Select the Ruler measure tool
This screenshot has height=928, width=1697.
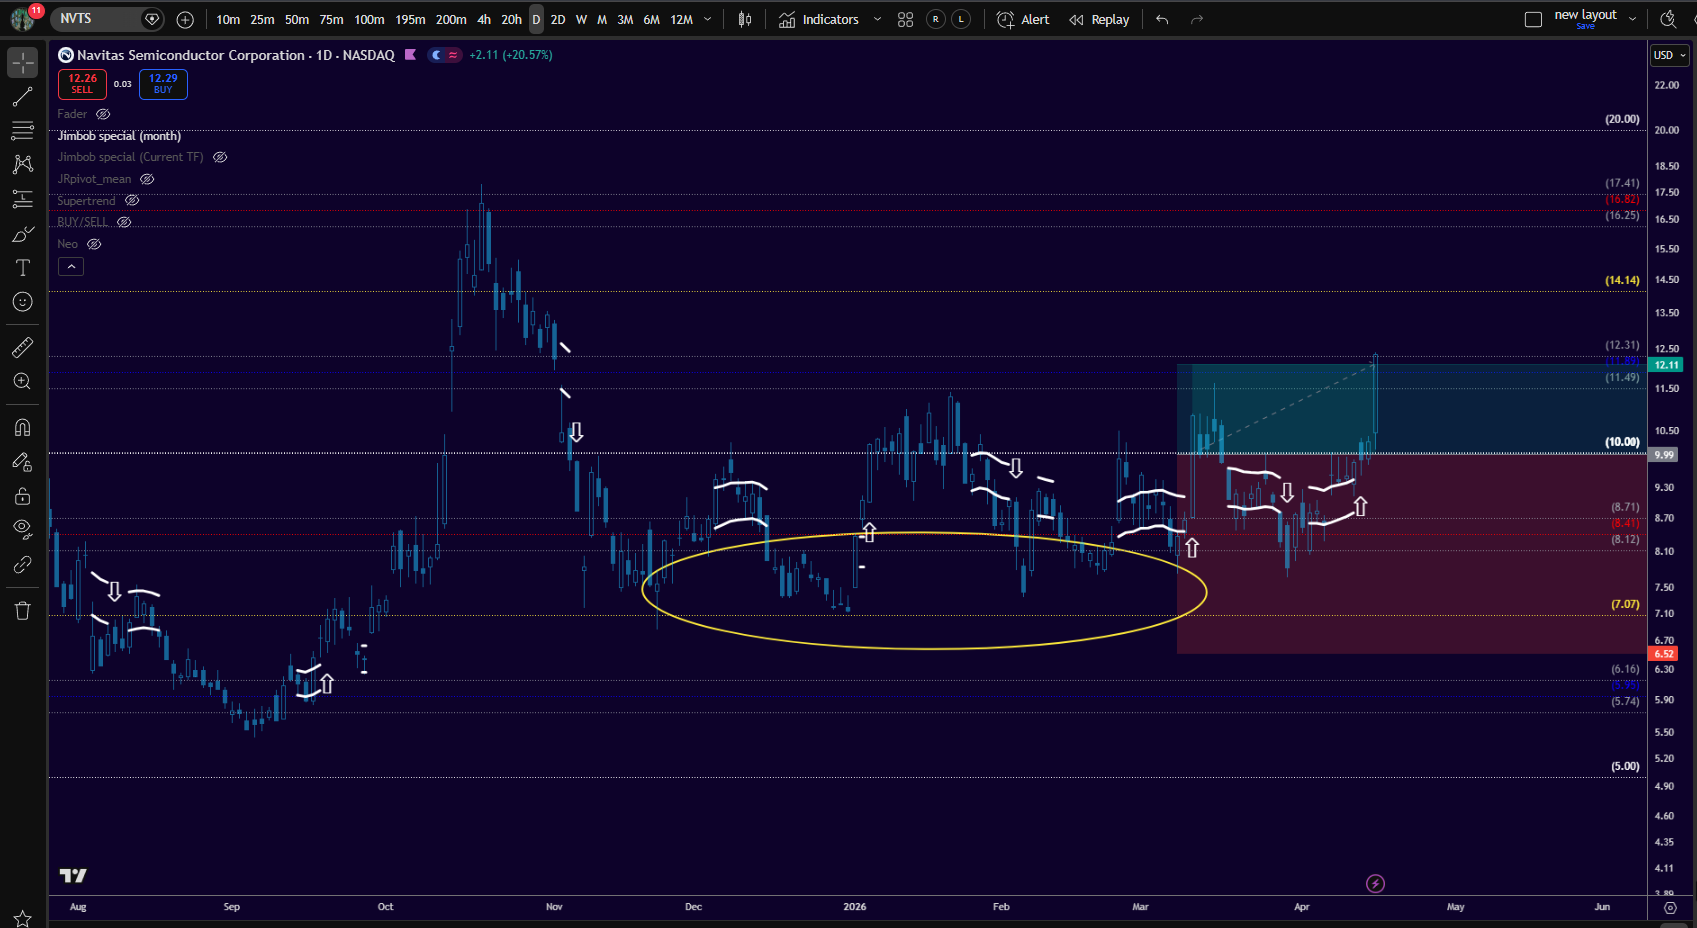22,348
